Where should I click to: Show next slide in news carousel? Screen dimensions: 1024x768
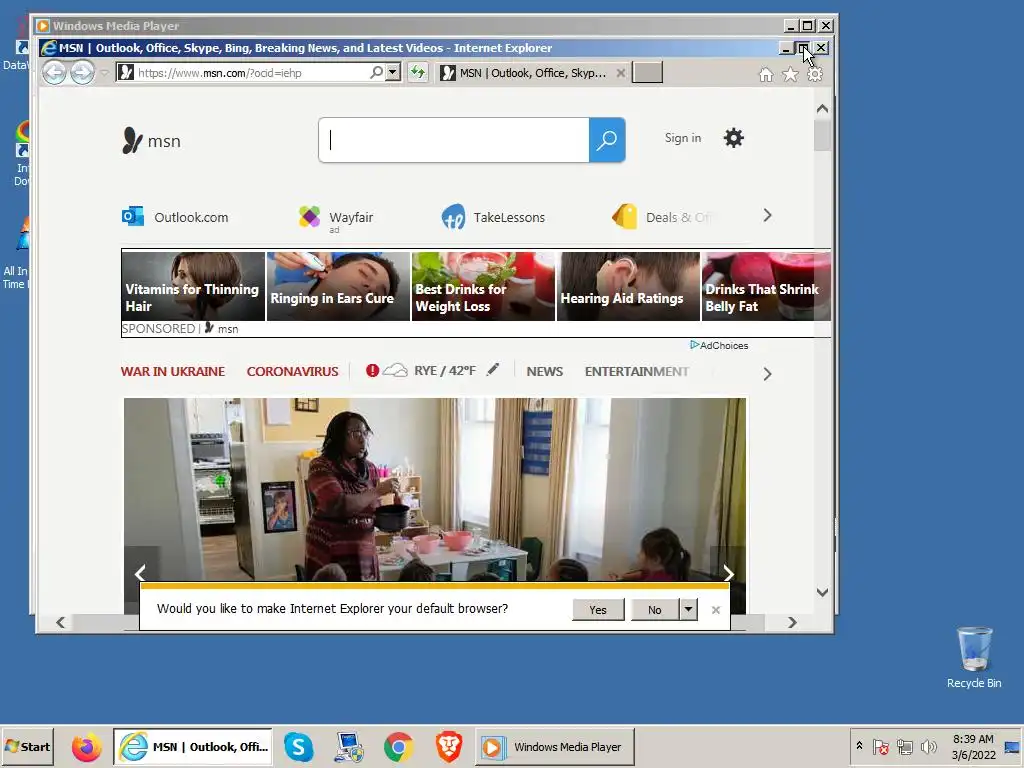point(728,573)
